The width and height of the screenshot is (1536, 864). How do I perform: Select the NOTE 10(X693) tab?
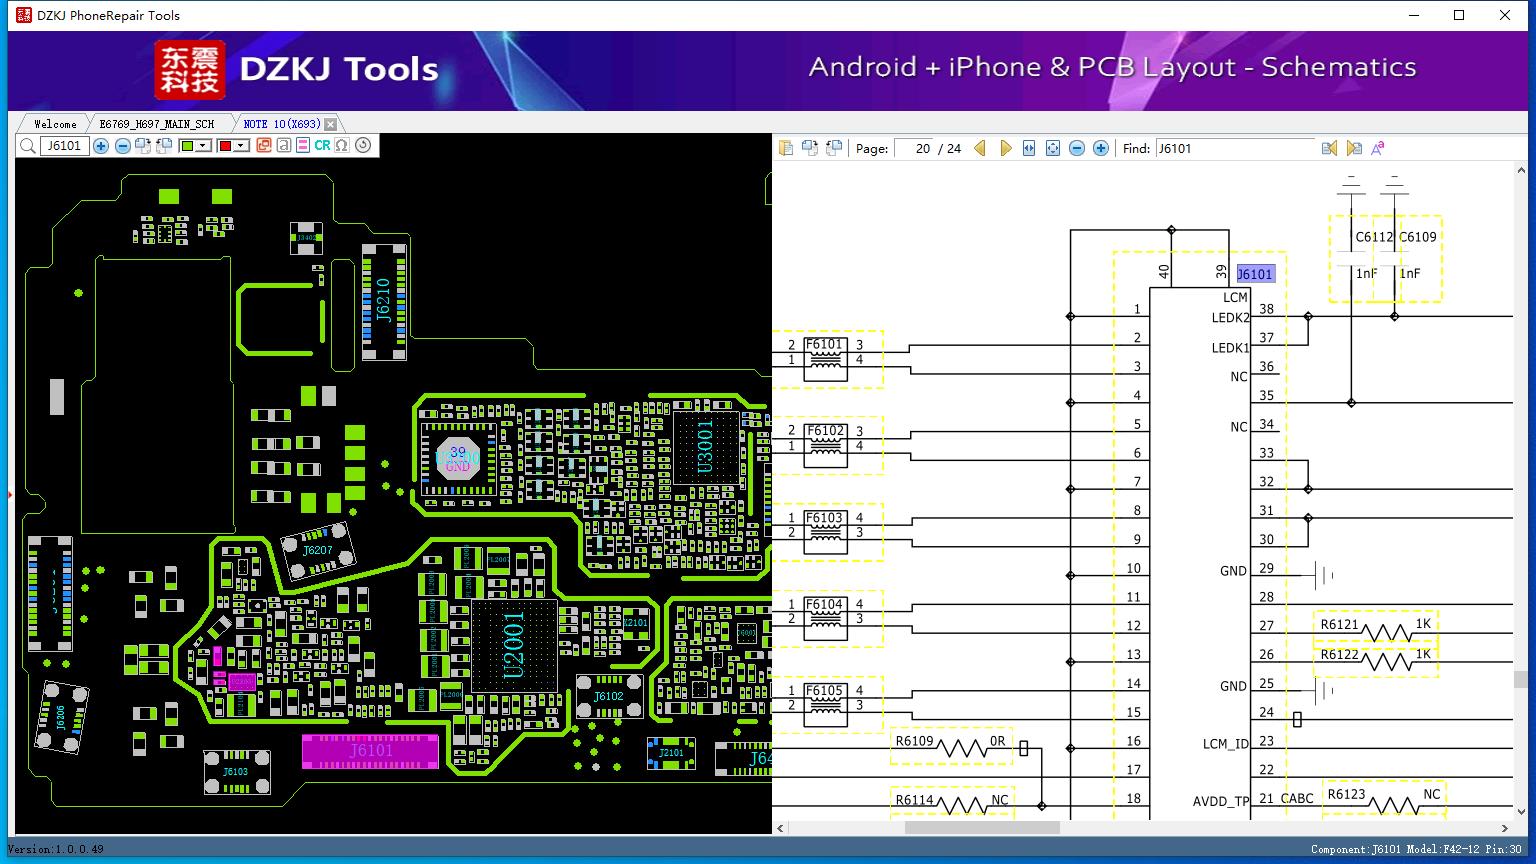[282, 124]
